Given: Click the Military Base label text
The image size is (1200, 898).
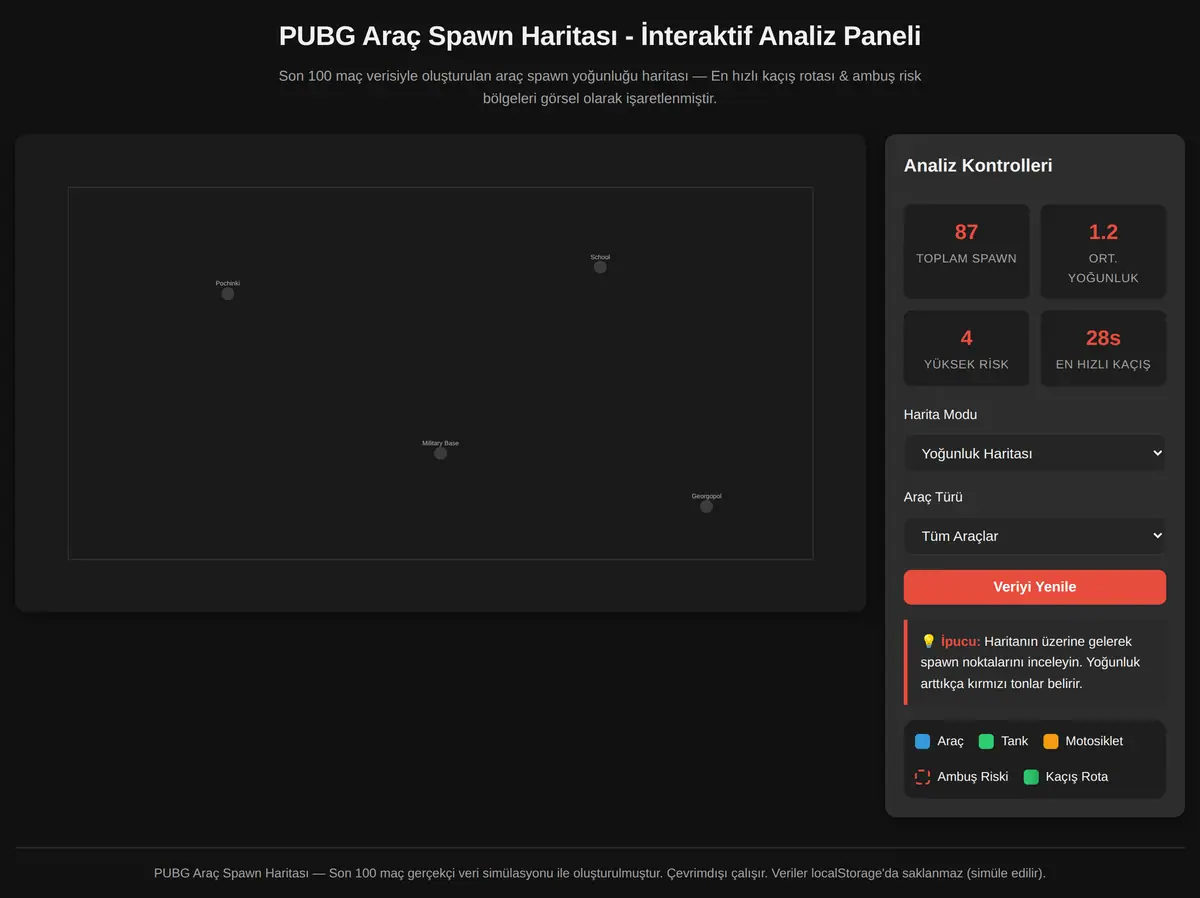Looking at the screenshot, I should 440,443.
